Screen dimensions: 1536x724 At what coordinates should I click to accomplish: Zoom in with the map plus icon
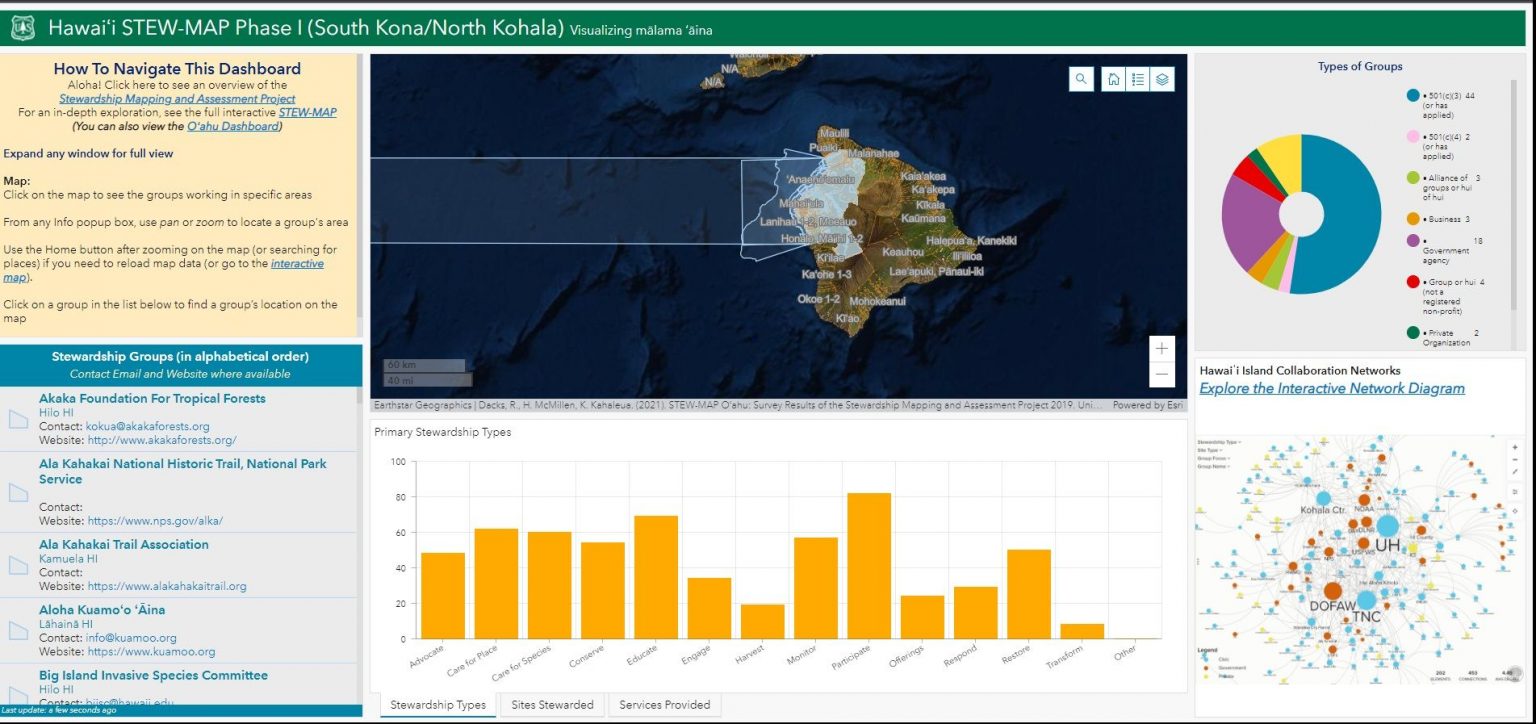click(1161, 348)
